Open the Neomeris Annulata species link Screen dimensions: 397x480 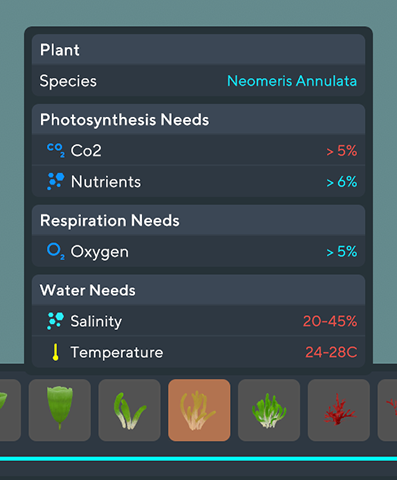click(292, 81)
